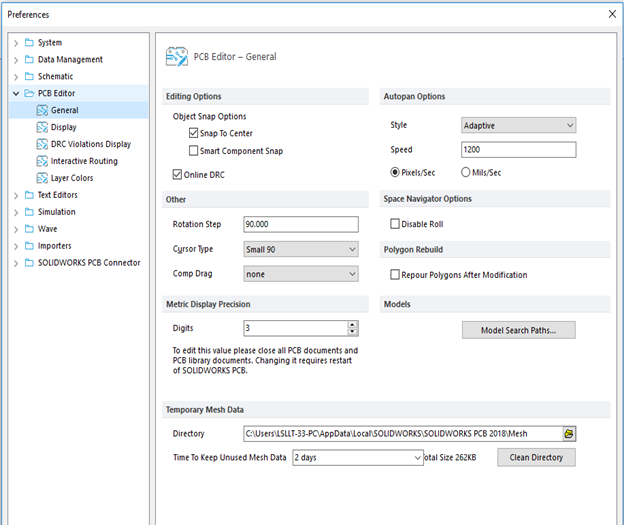The width and height of the screenshot is (624, 525).
Task: Increase Digits with the stepper up arrow
Action: click(352, 325)
